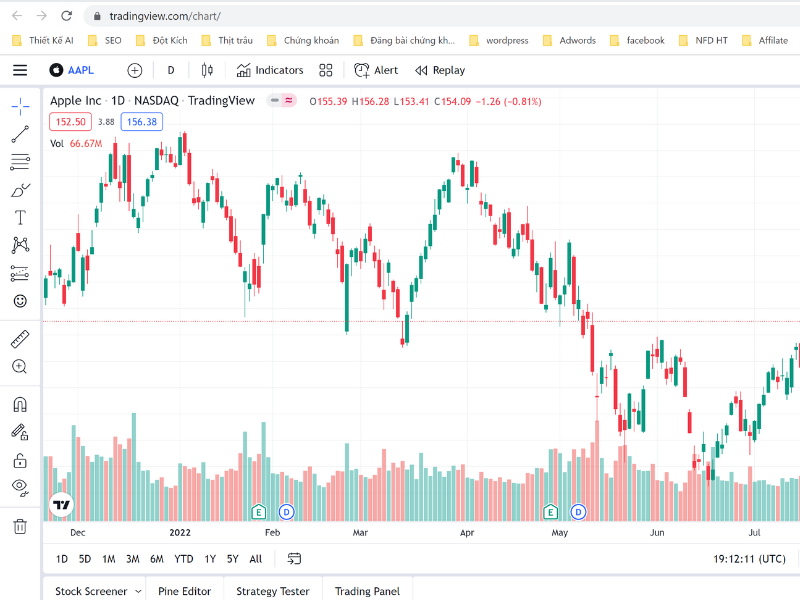Open AAPL symbol search
This screenshot has width=800, height=600.
[x=71, y=70]
